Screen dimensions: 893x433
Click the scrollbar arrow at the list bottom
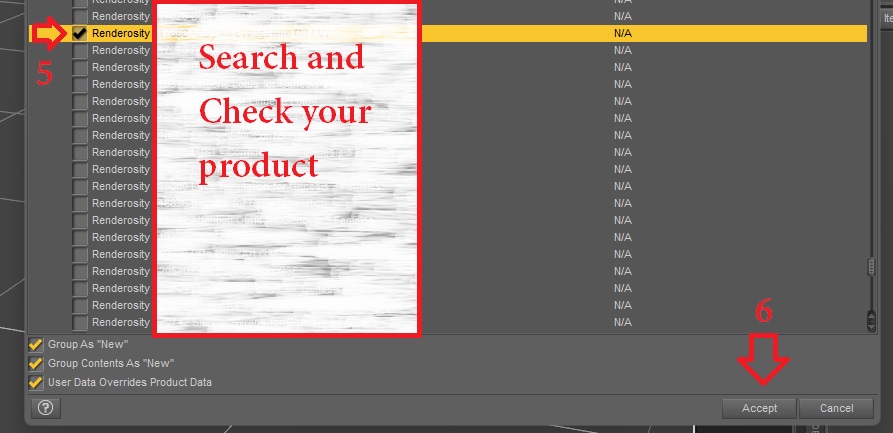coord(871,326)
